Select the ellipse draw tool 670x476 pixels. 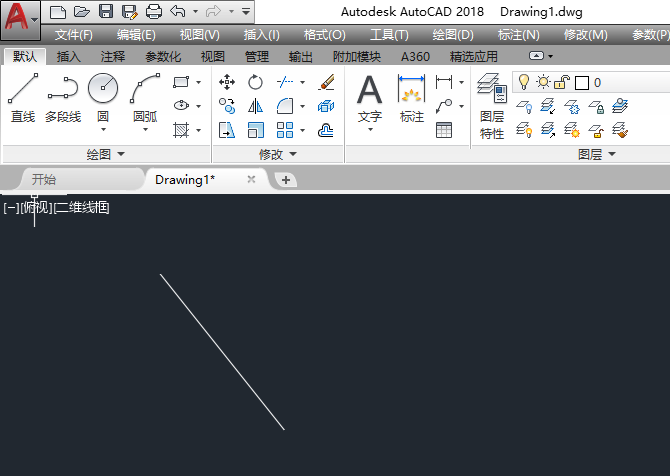click(181, 105)
